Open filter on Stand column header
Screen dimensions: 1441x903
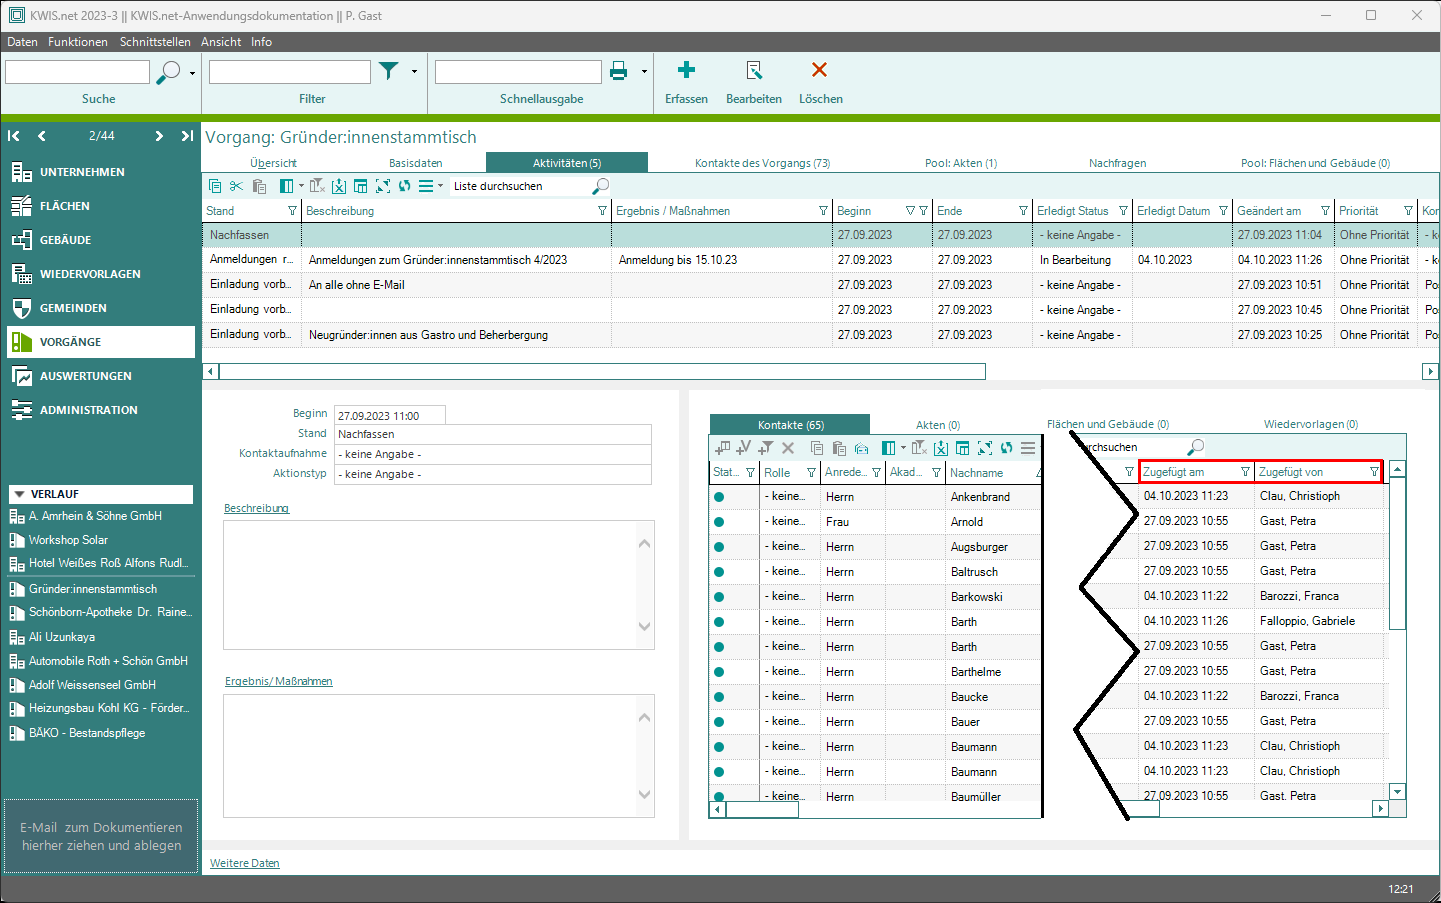292,211
